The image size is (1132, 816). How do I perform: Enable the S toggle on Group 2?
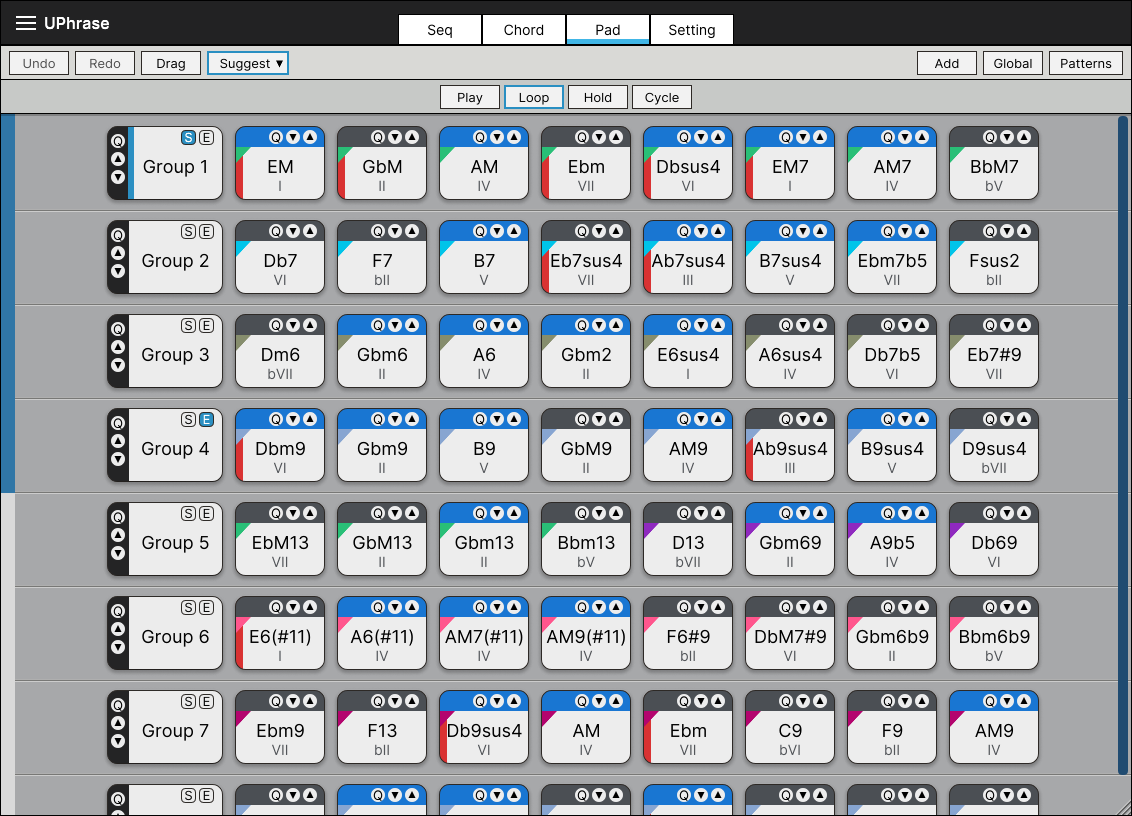click(x=188, y=231)
